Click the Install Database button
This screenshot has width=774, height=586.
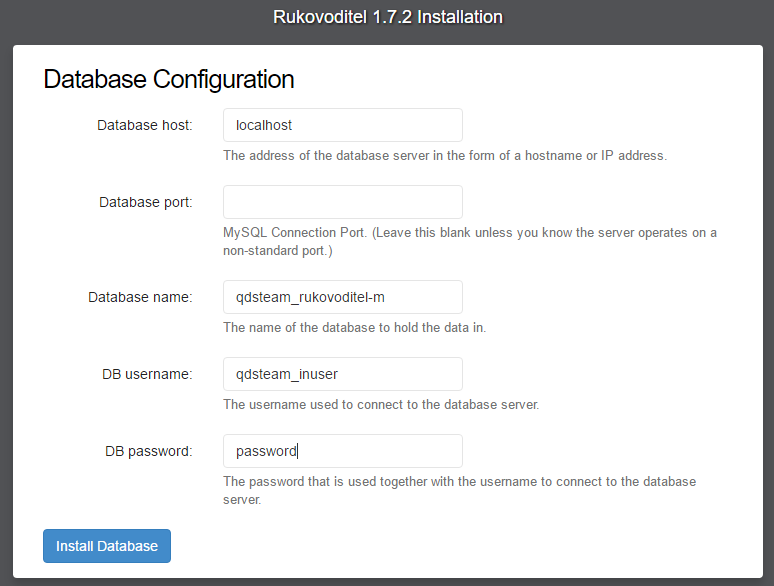107,546
